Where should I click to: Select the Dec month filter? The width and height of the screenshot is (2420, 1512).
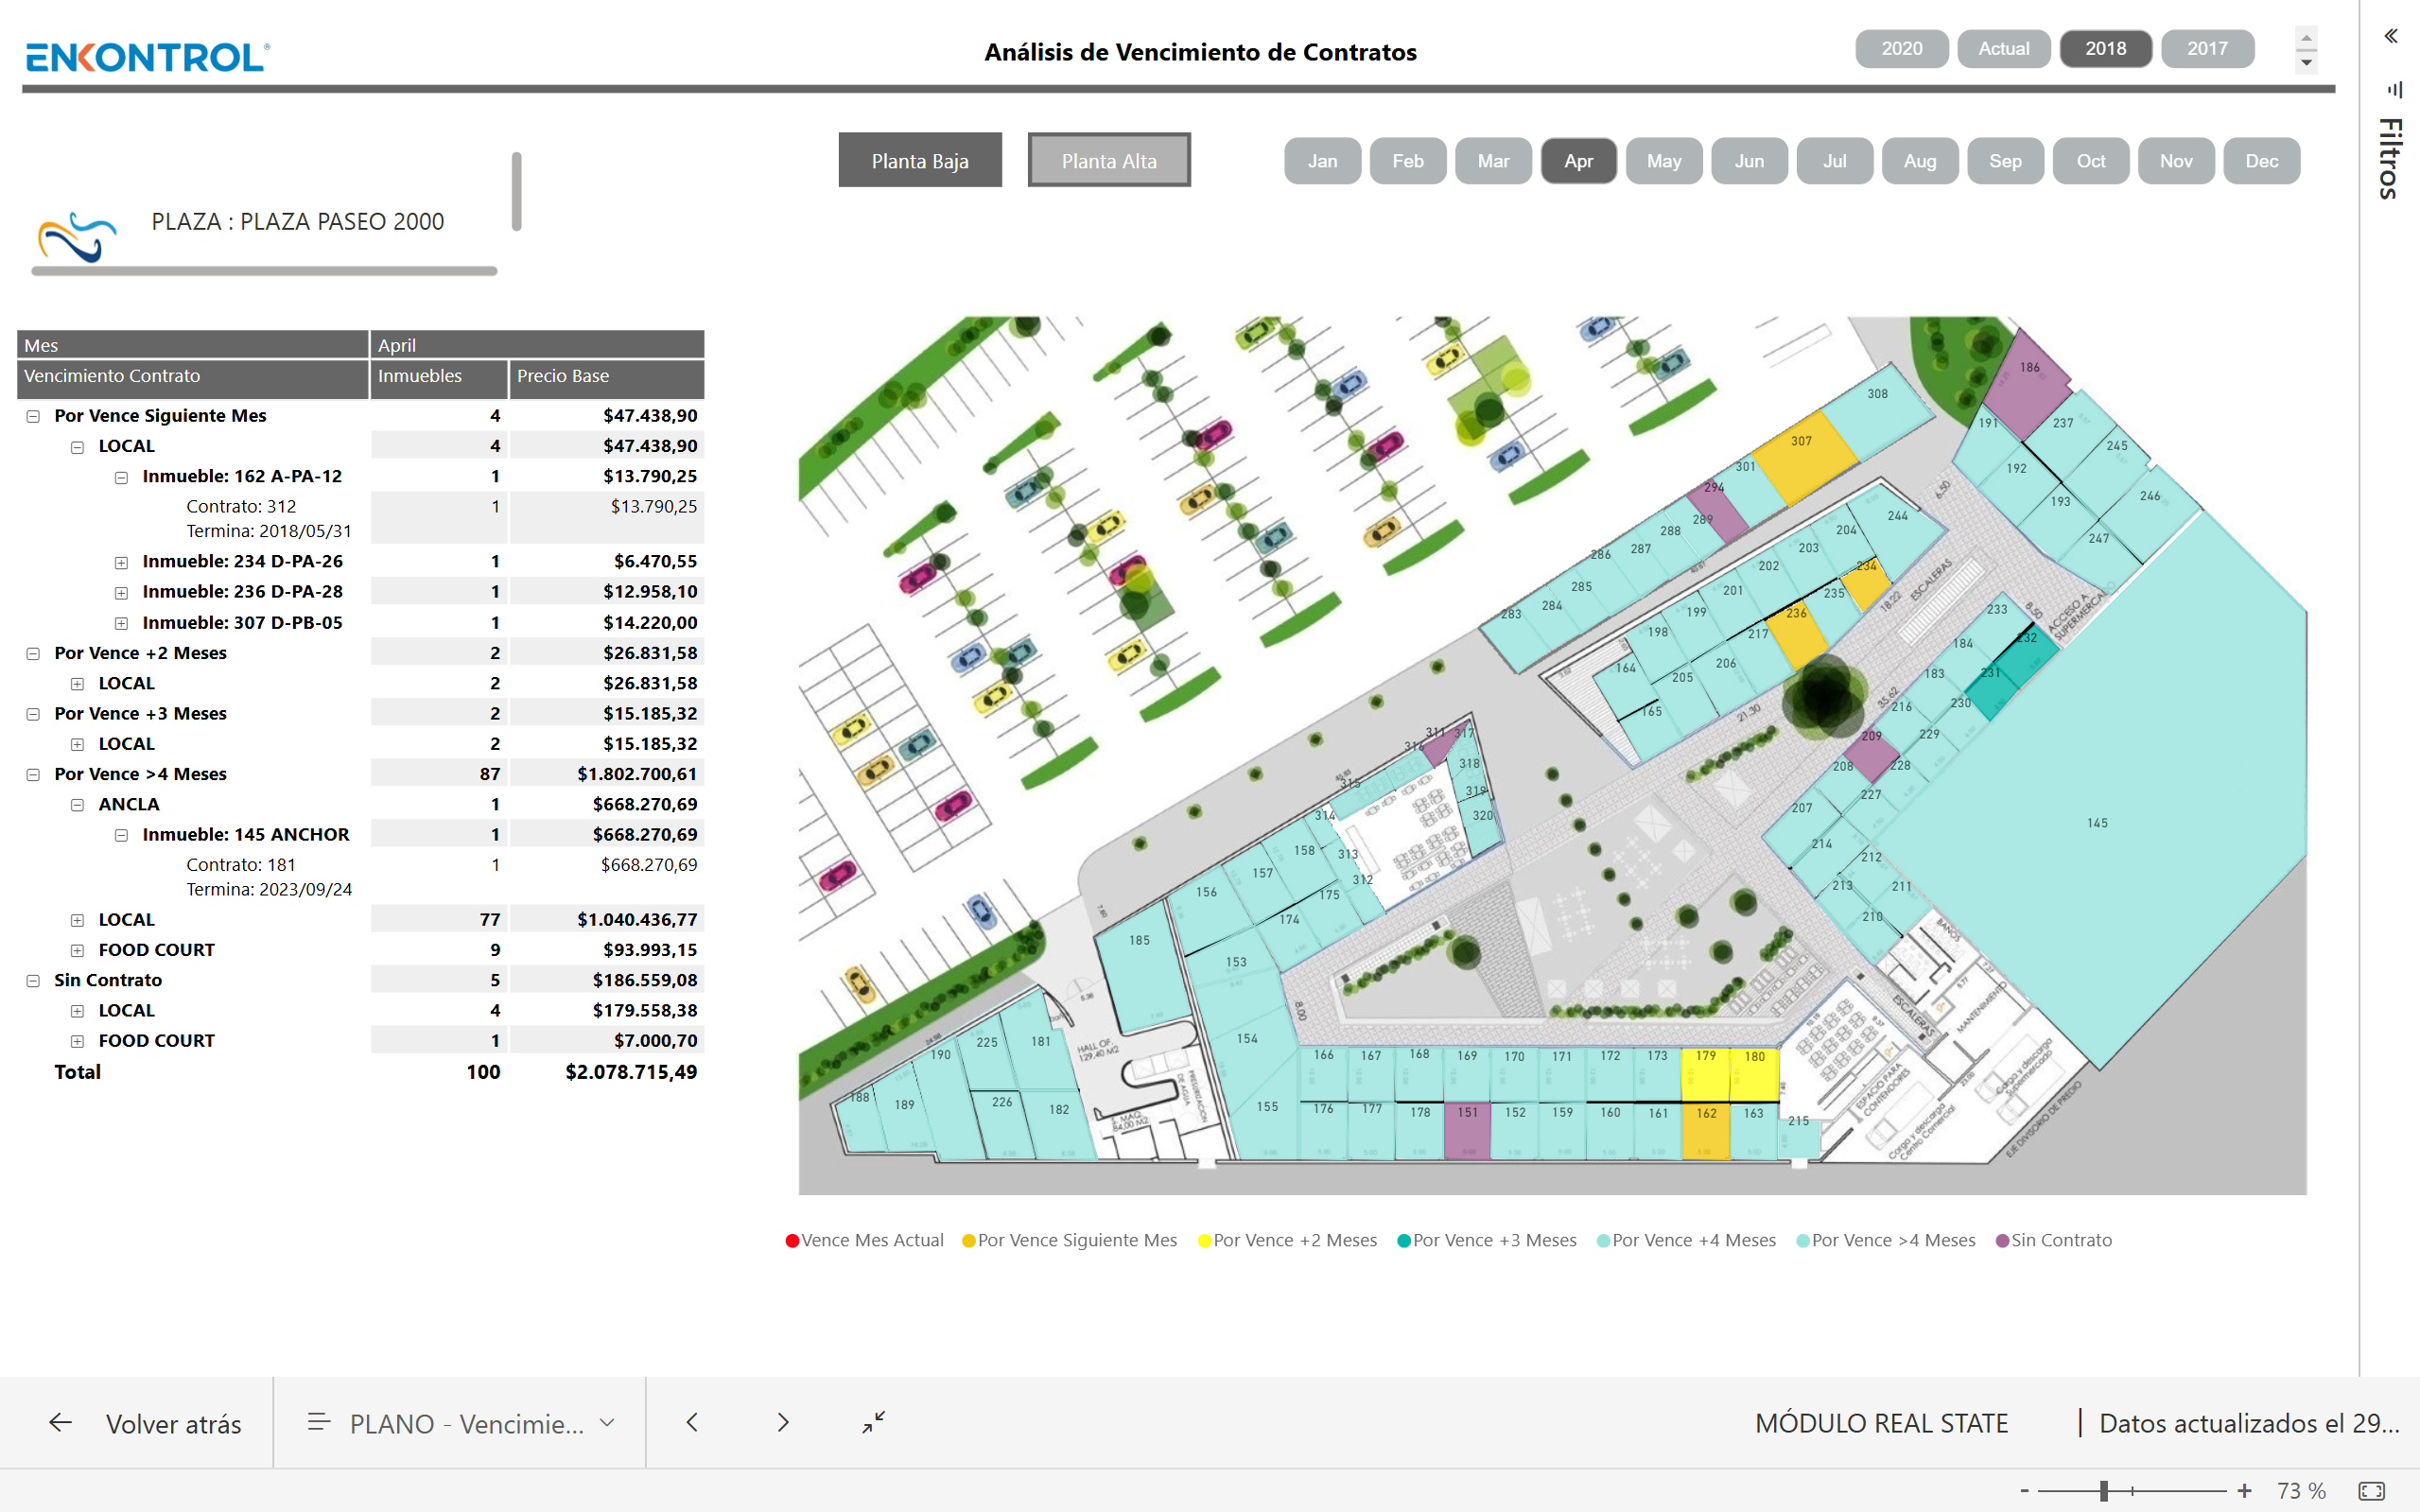coord(2262,161)
